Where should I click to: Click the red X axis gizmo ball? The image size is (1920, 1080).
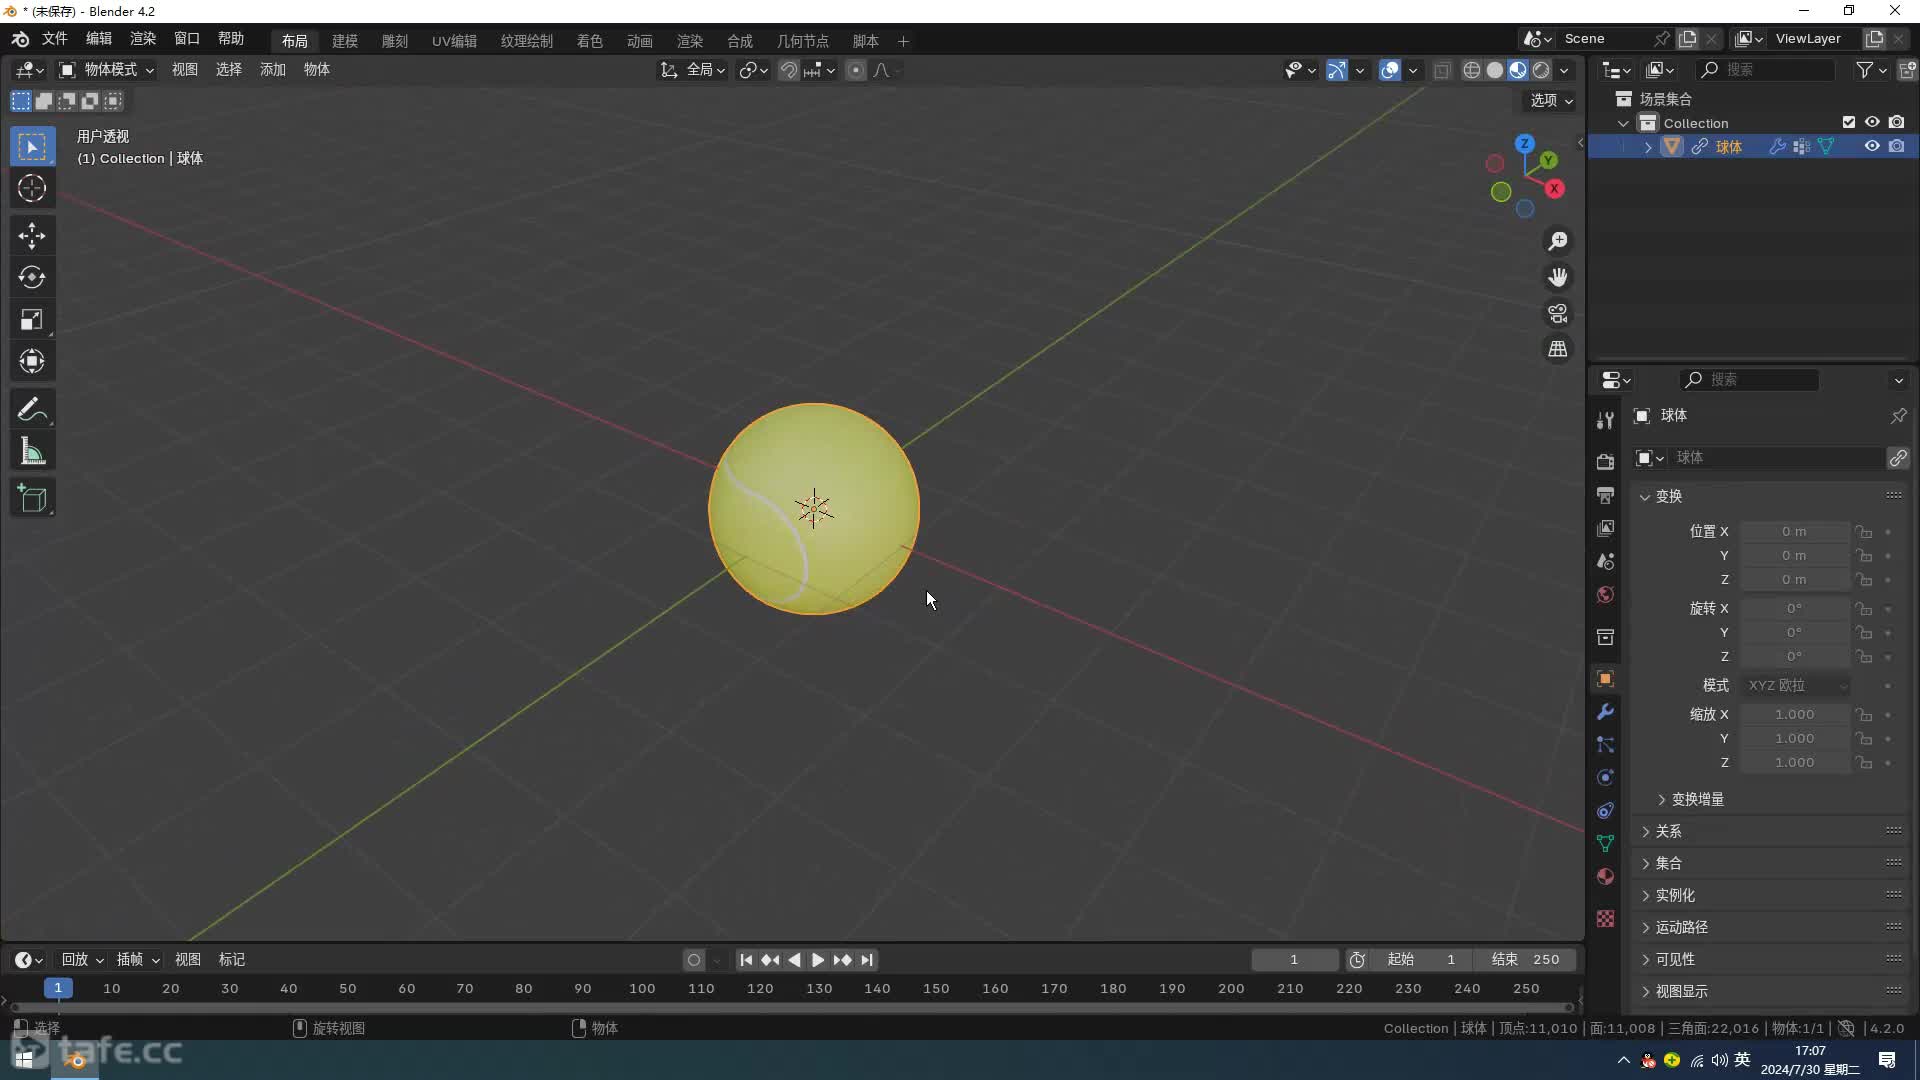click(1555, 189)
